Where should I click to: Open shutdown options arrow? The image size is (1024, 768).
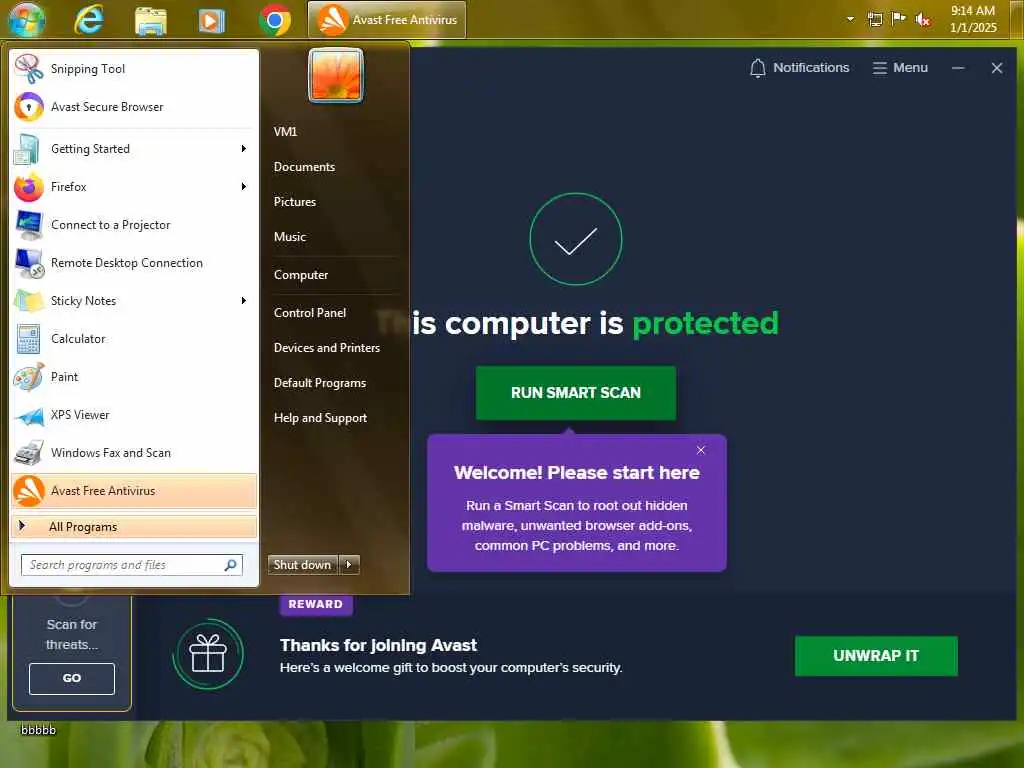[x=349, y=565]
